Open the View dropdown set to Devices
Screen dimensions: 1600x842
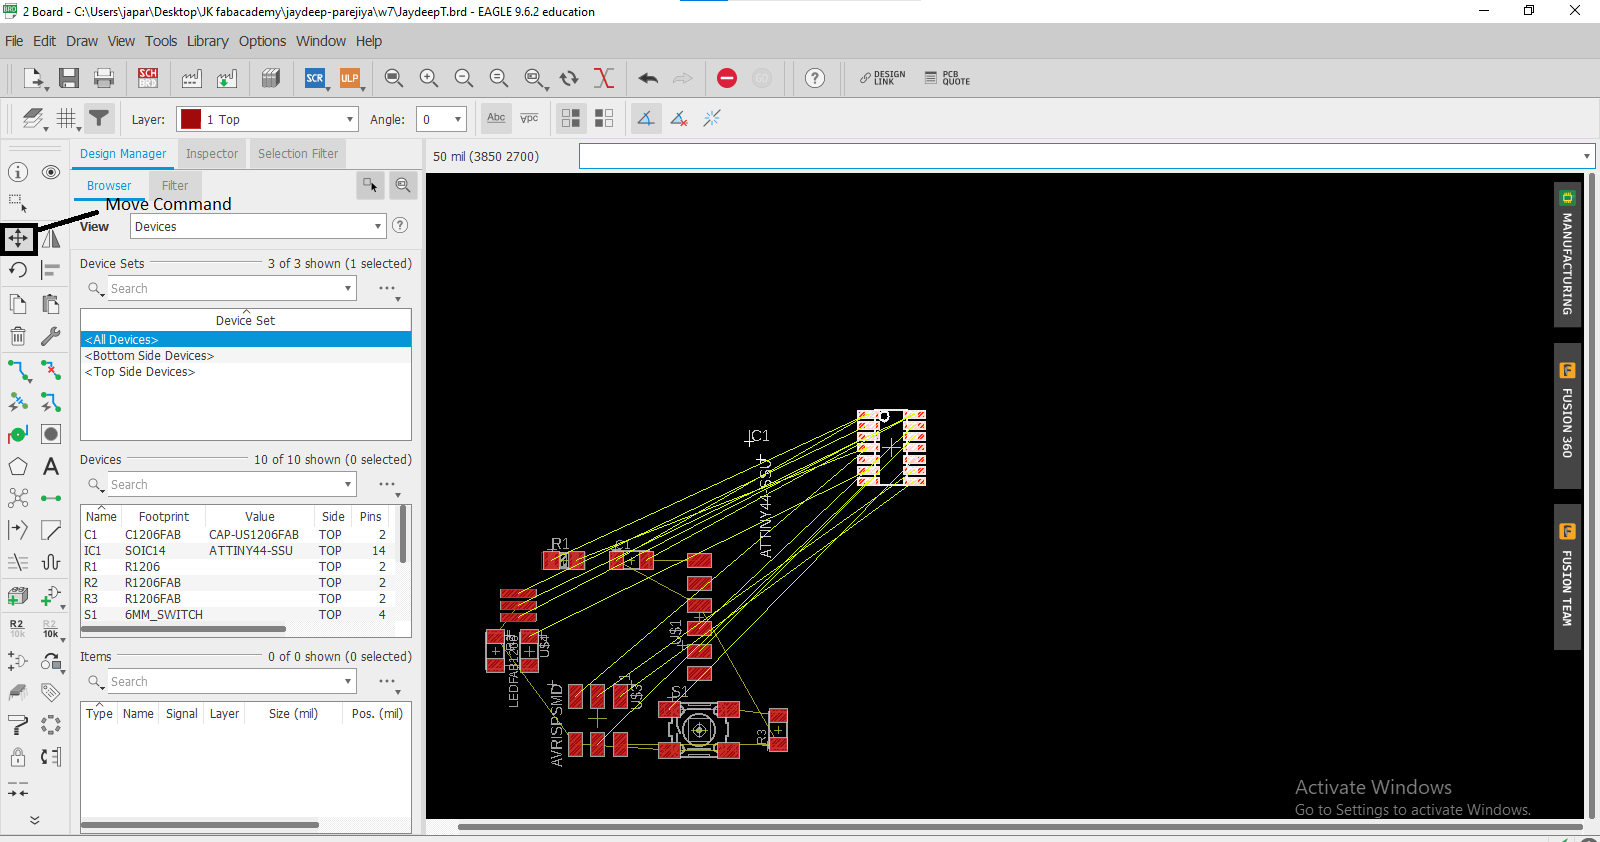tap(258, 226)
